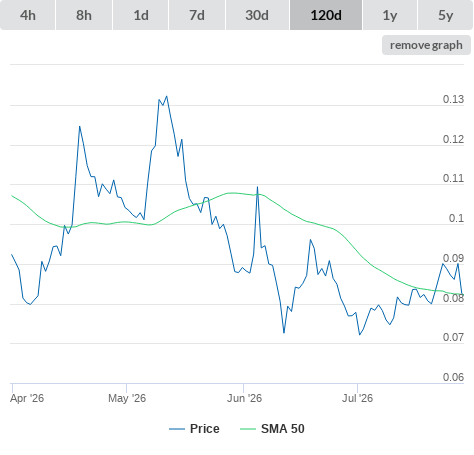Click the highest price peak near 0.13
Viewport: 474px width, 455px height.
(167, 97)
